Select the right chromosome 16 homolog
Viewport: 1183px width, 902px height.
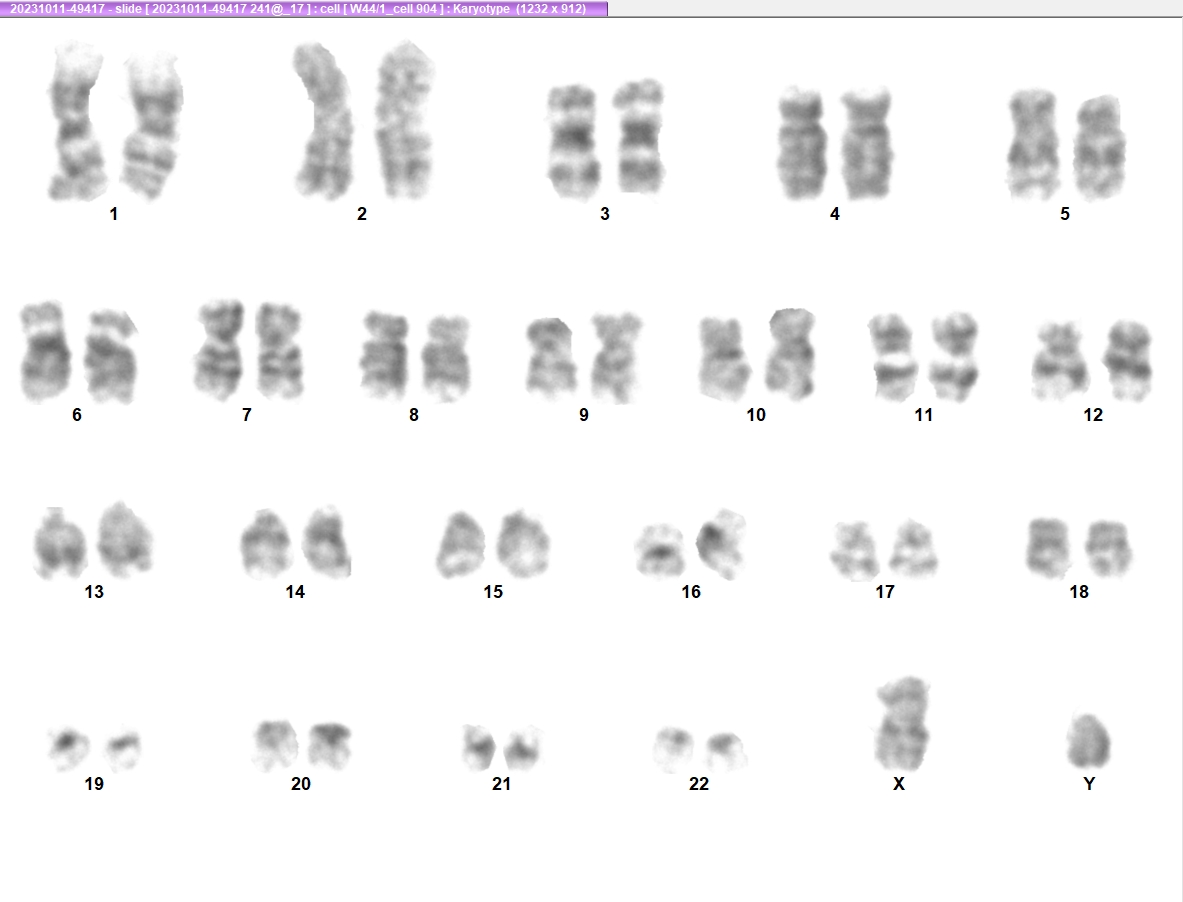721,545
